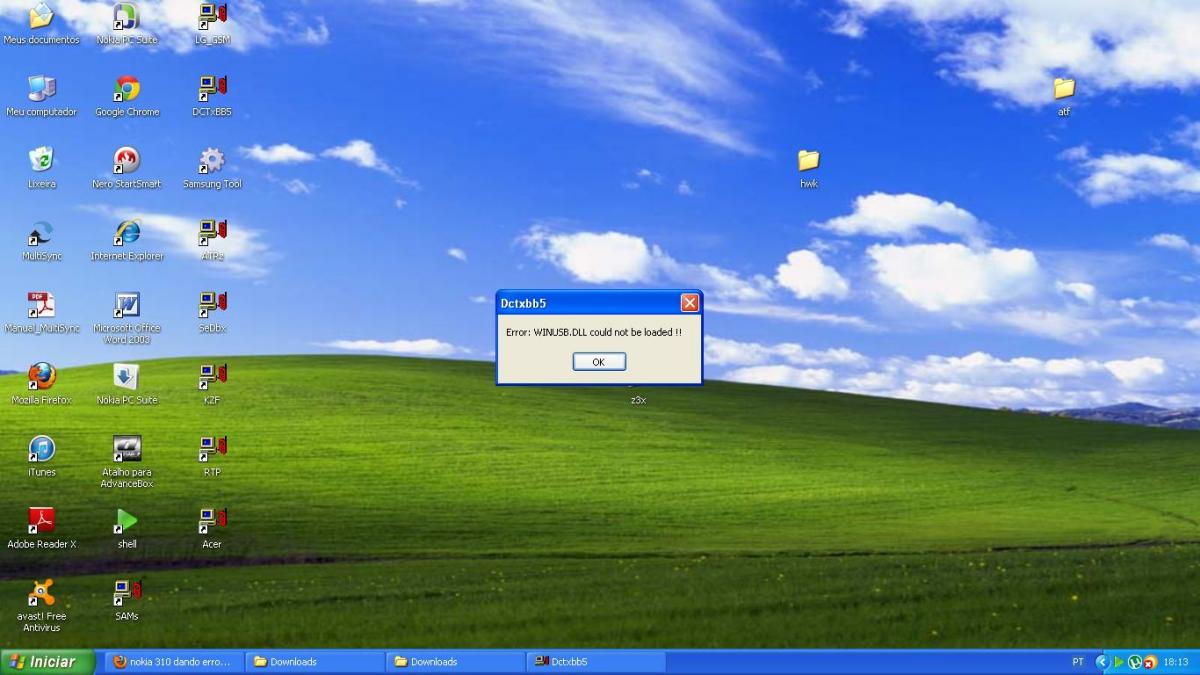Click the PT language indicator
The width and height of the screenshot is (1200, 675).
pos(1078,662)
